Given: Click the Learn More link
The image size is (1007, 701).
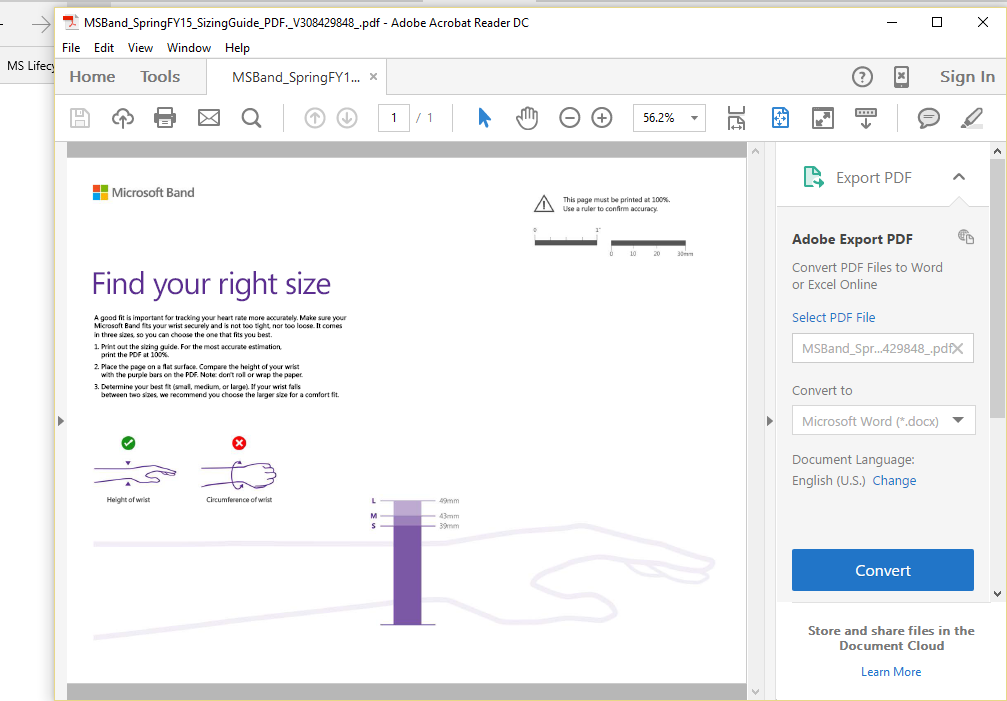Looking at the screenshot, I should coord(891,671).
